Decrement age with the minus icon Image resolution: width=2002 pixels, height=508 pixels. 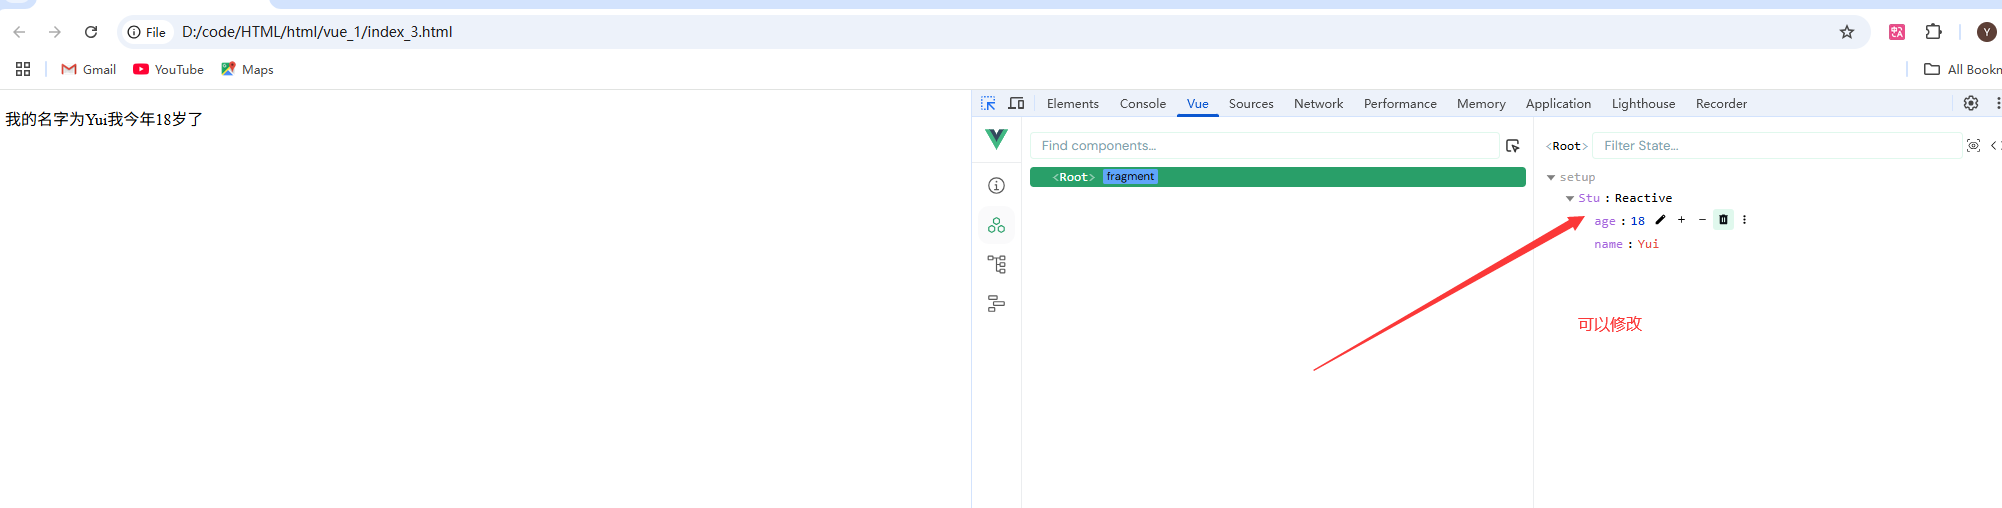coord(1702,220)
